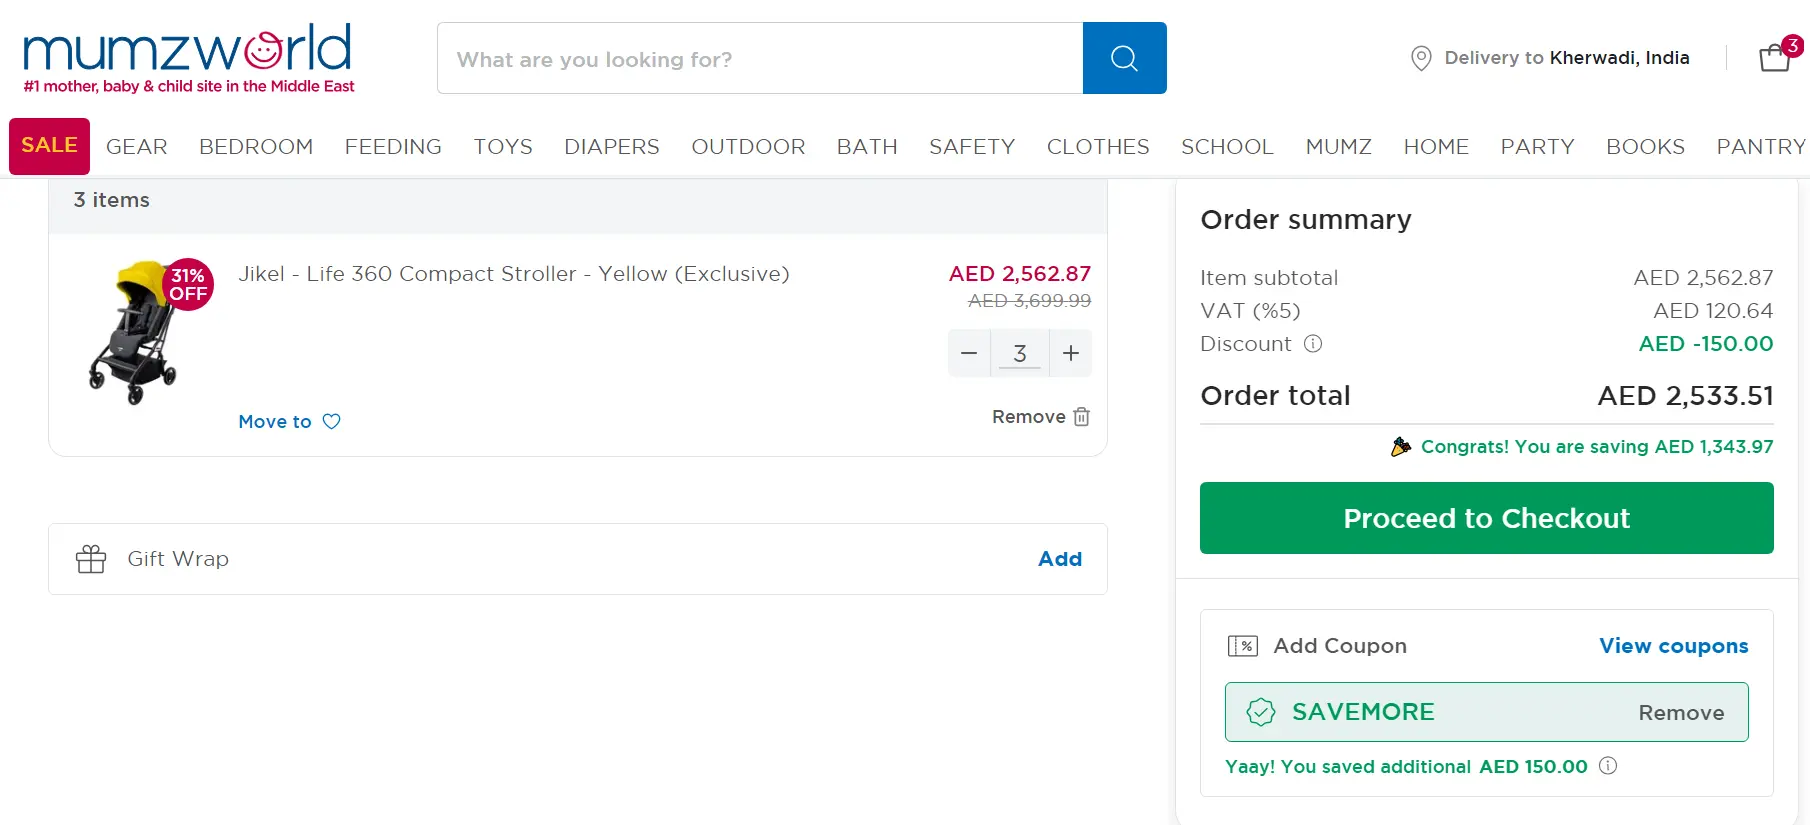Image resolution: width=1810 pixels, height=825 pixels.
Task: Click Proceed to Checkout button
Action: (1486, 518)
